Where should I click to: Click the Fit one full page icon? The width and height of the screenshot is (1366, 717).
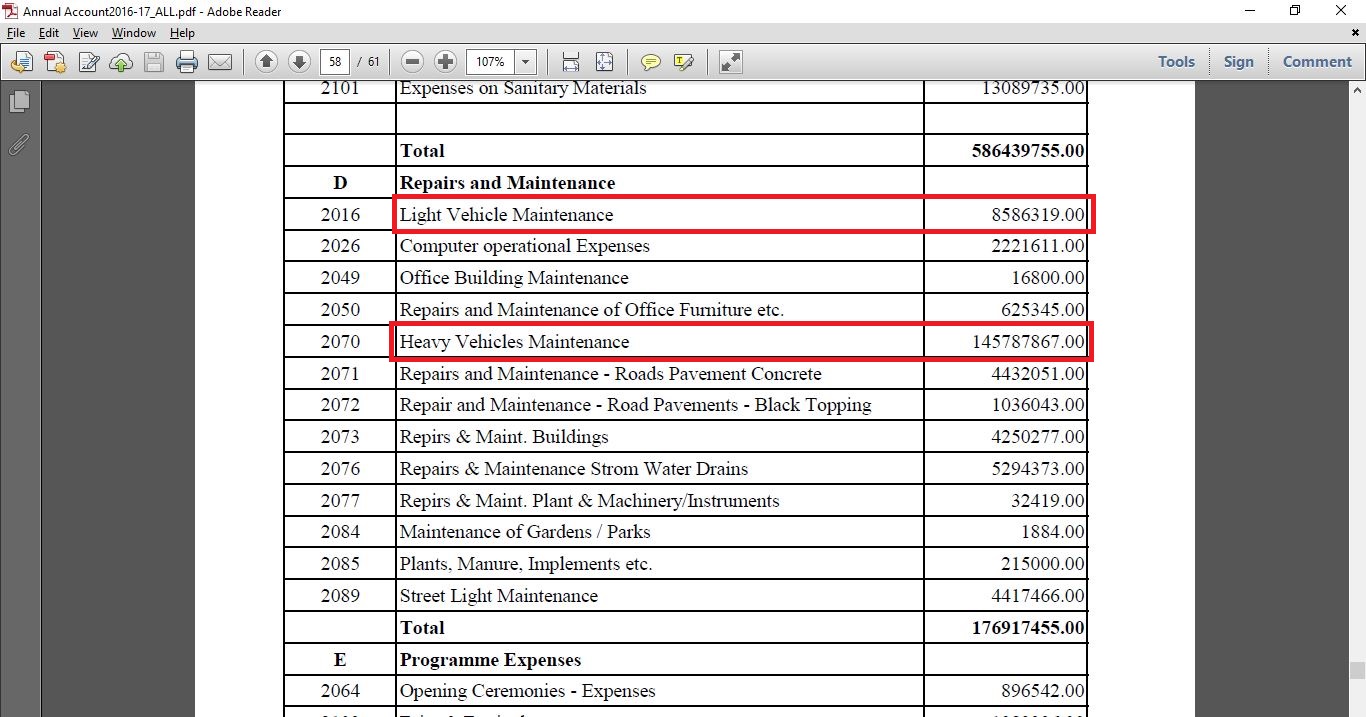click(x=604, y=62)
